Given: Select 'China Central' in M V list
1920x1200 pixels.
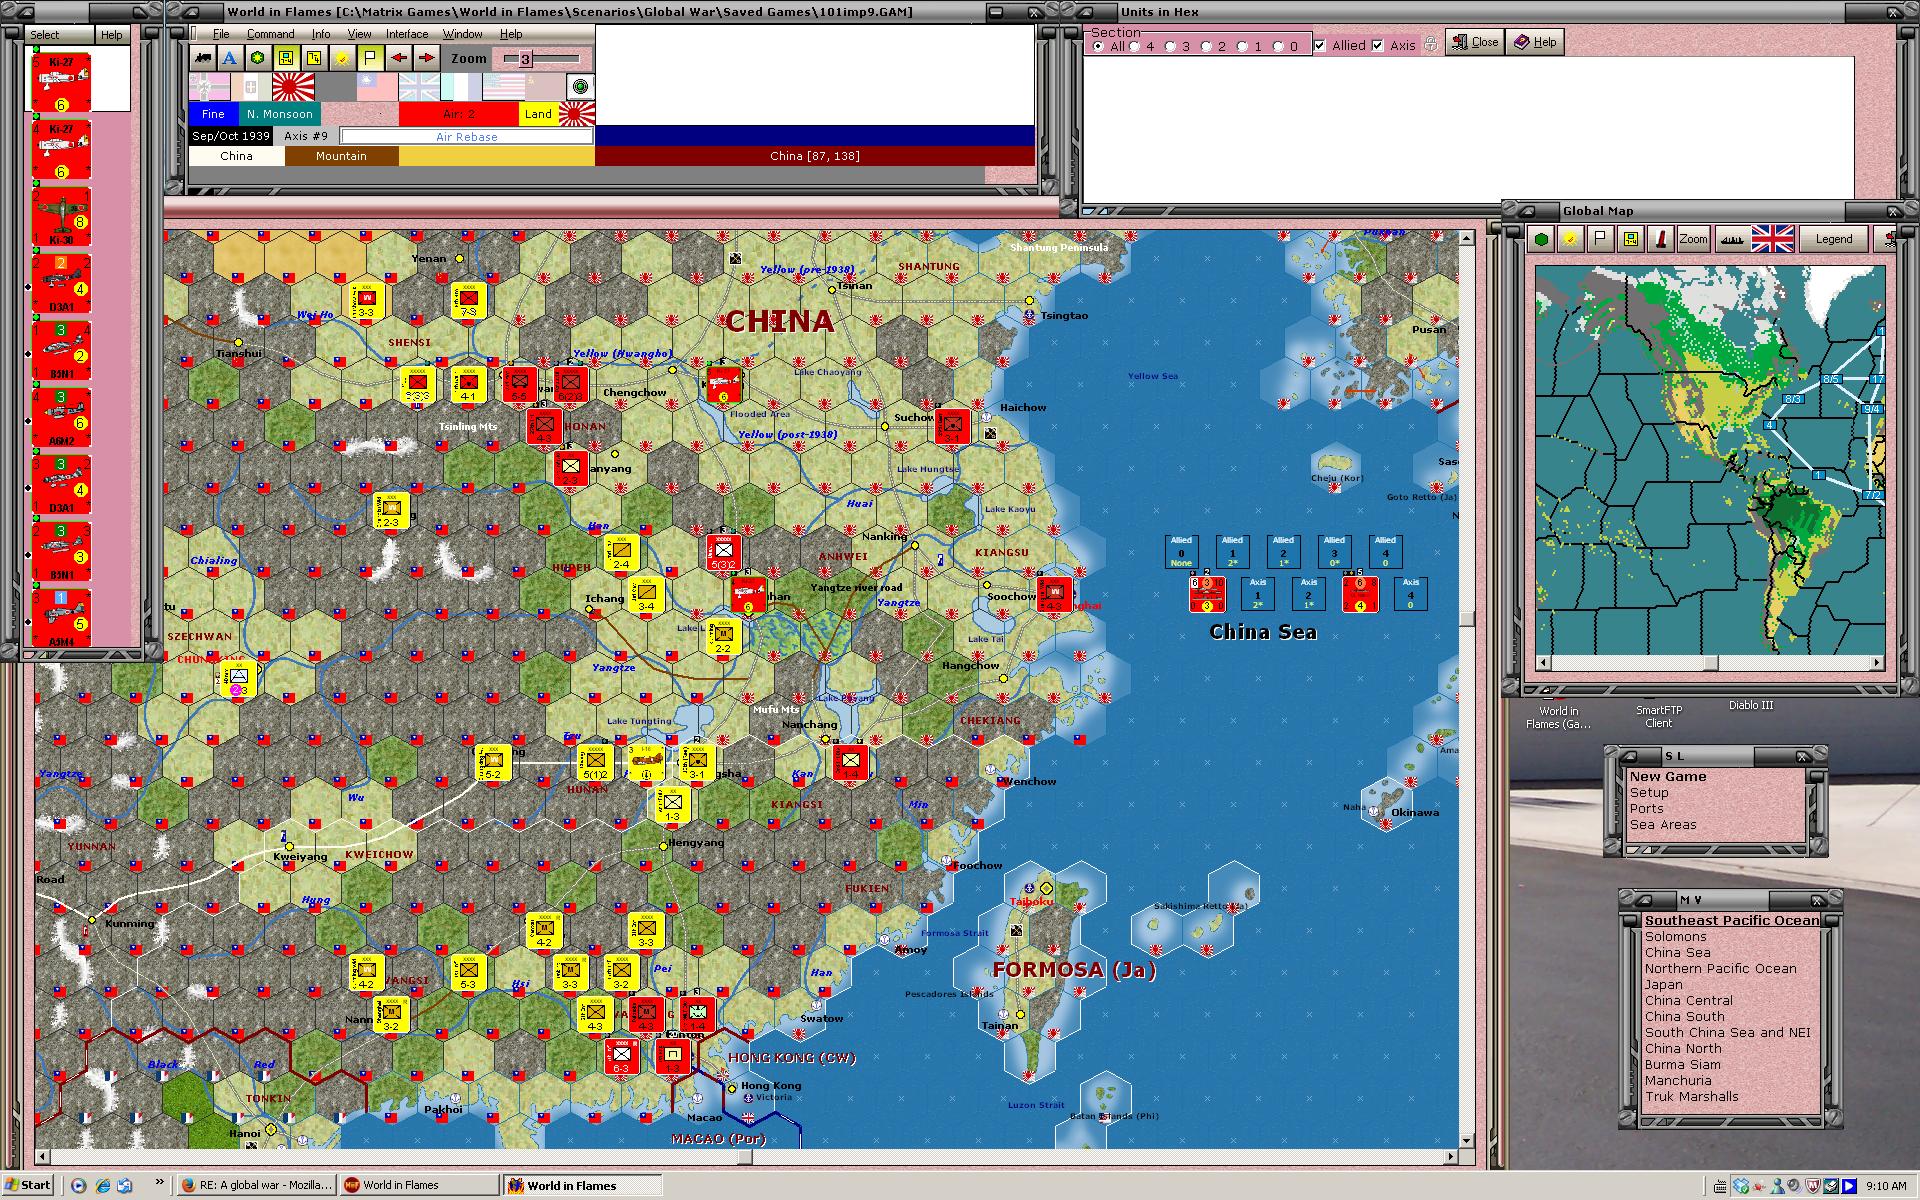Looking at the screenshot, I should pos(1689,1000).
